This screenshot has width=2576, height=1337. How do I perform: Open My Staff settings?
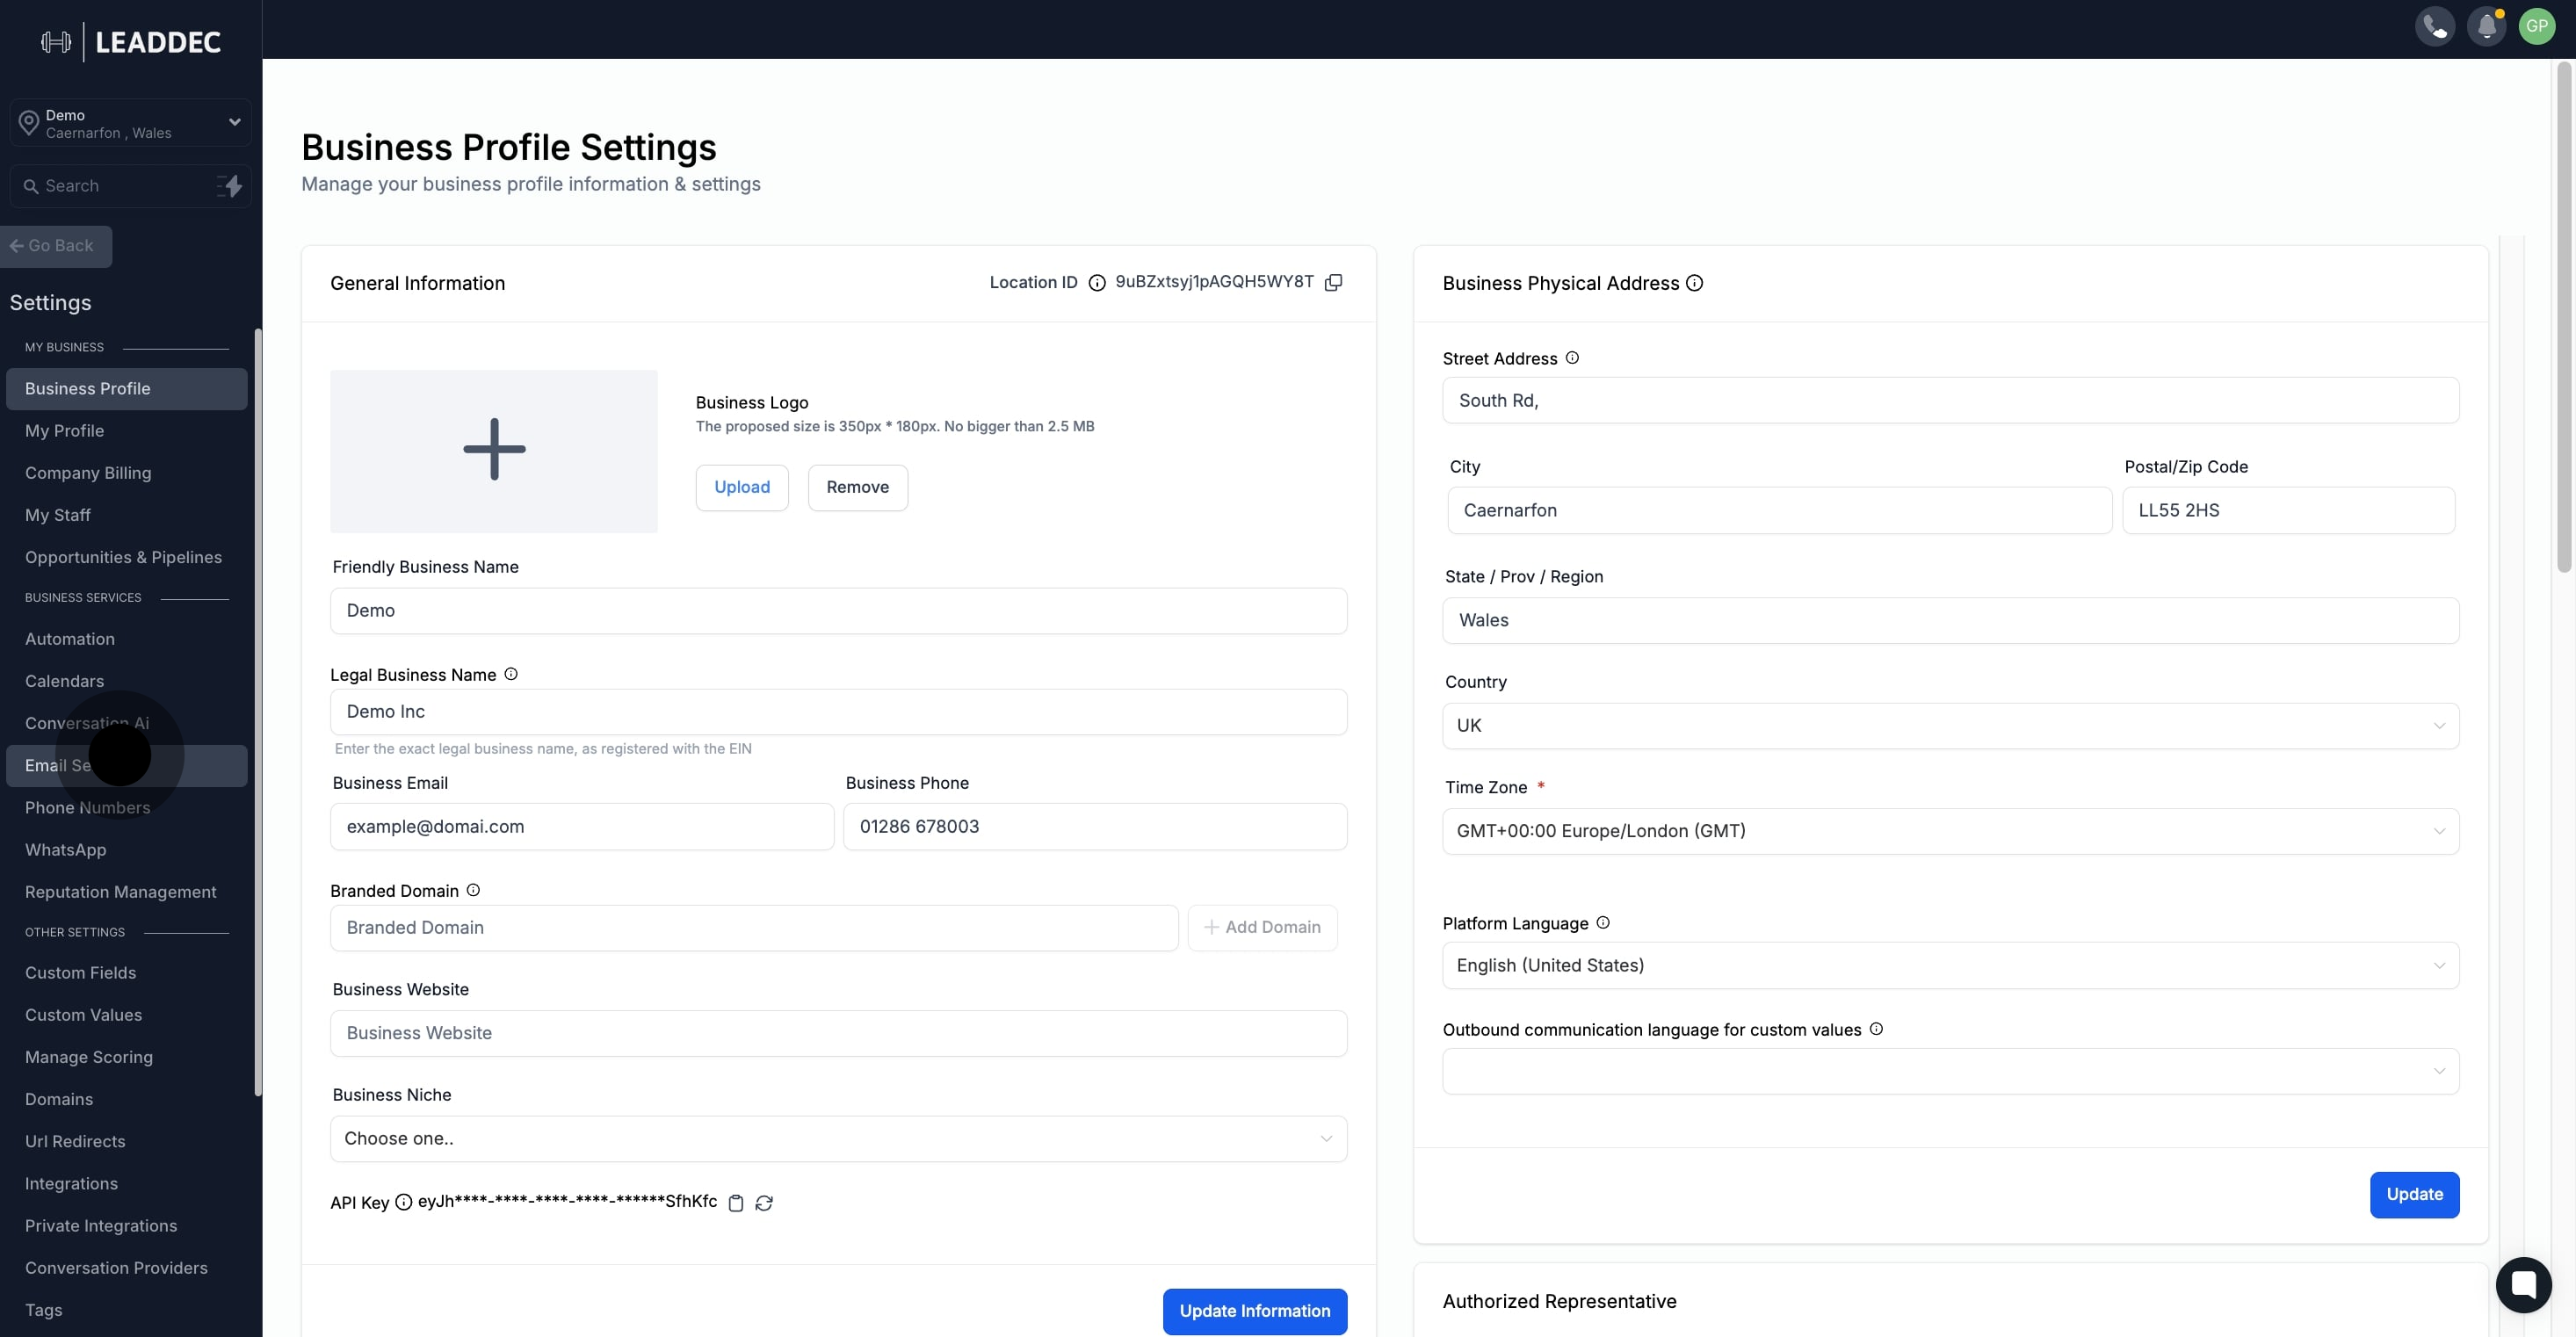pos(127,515)
